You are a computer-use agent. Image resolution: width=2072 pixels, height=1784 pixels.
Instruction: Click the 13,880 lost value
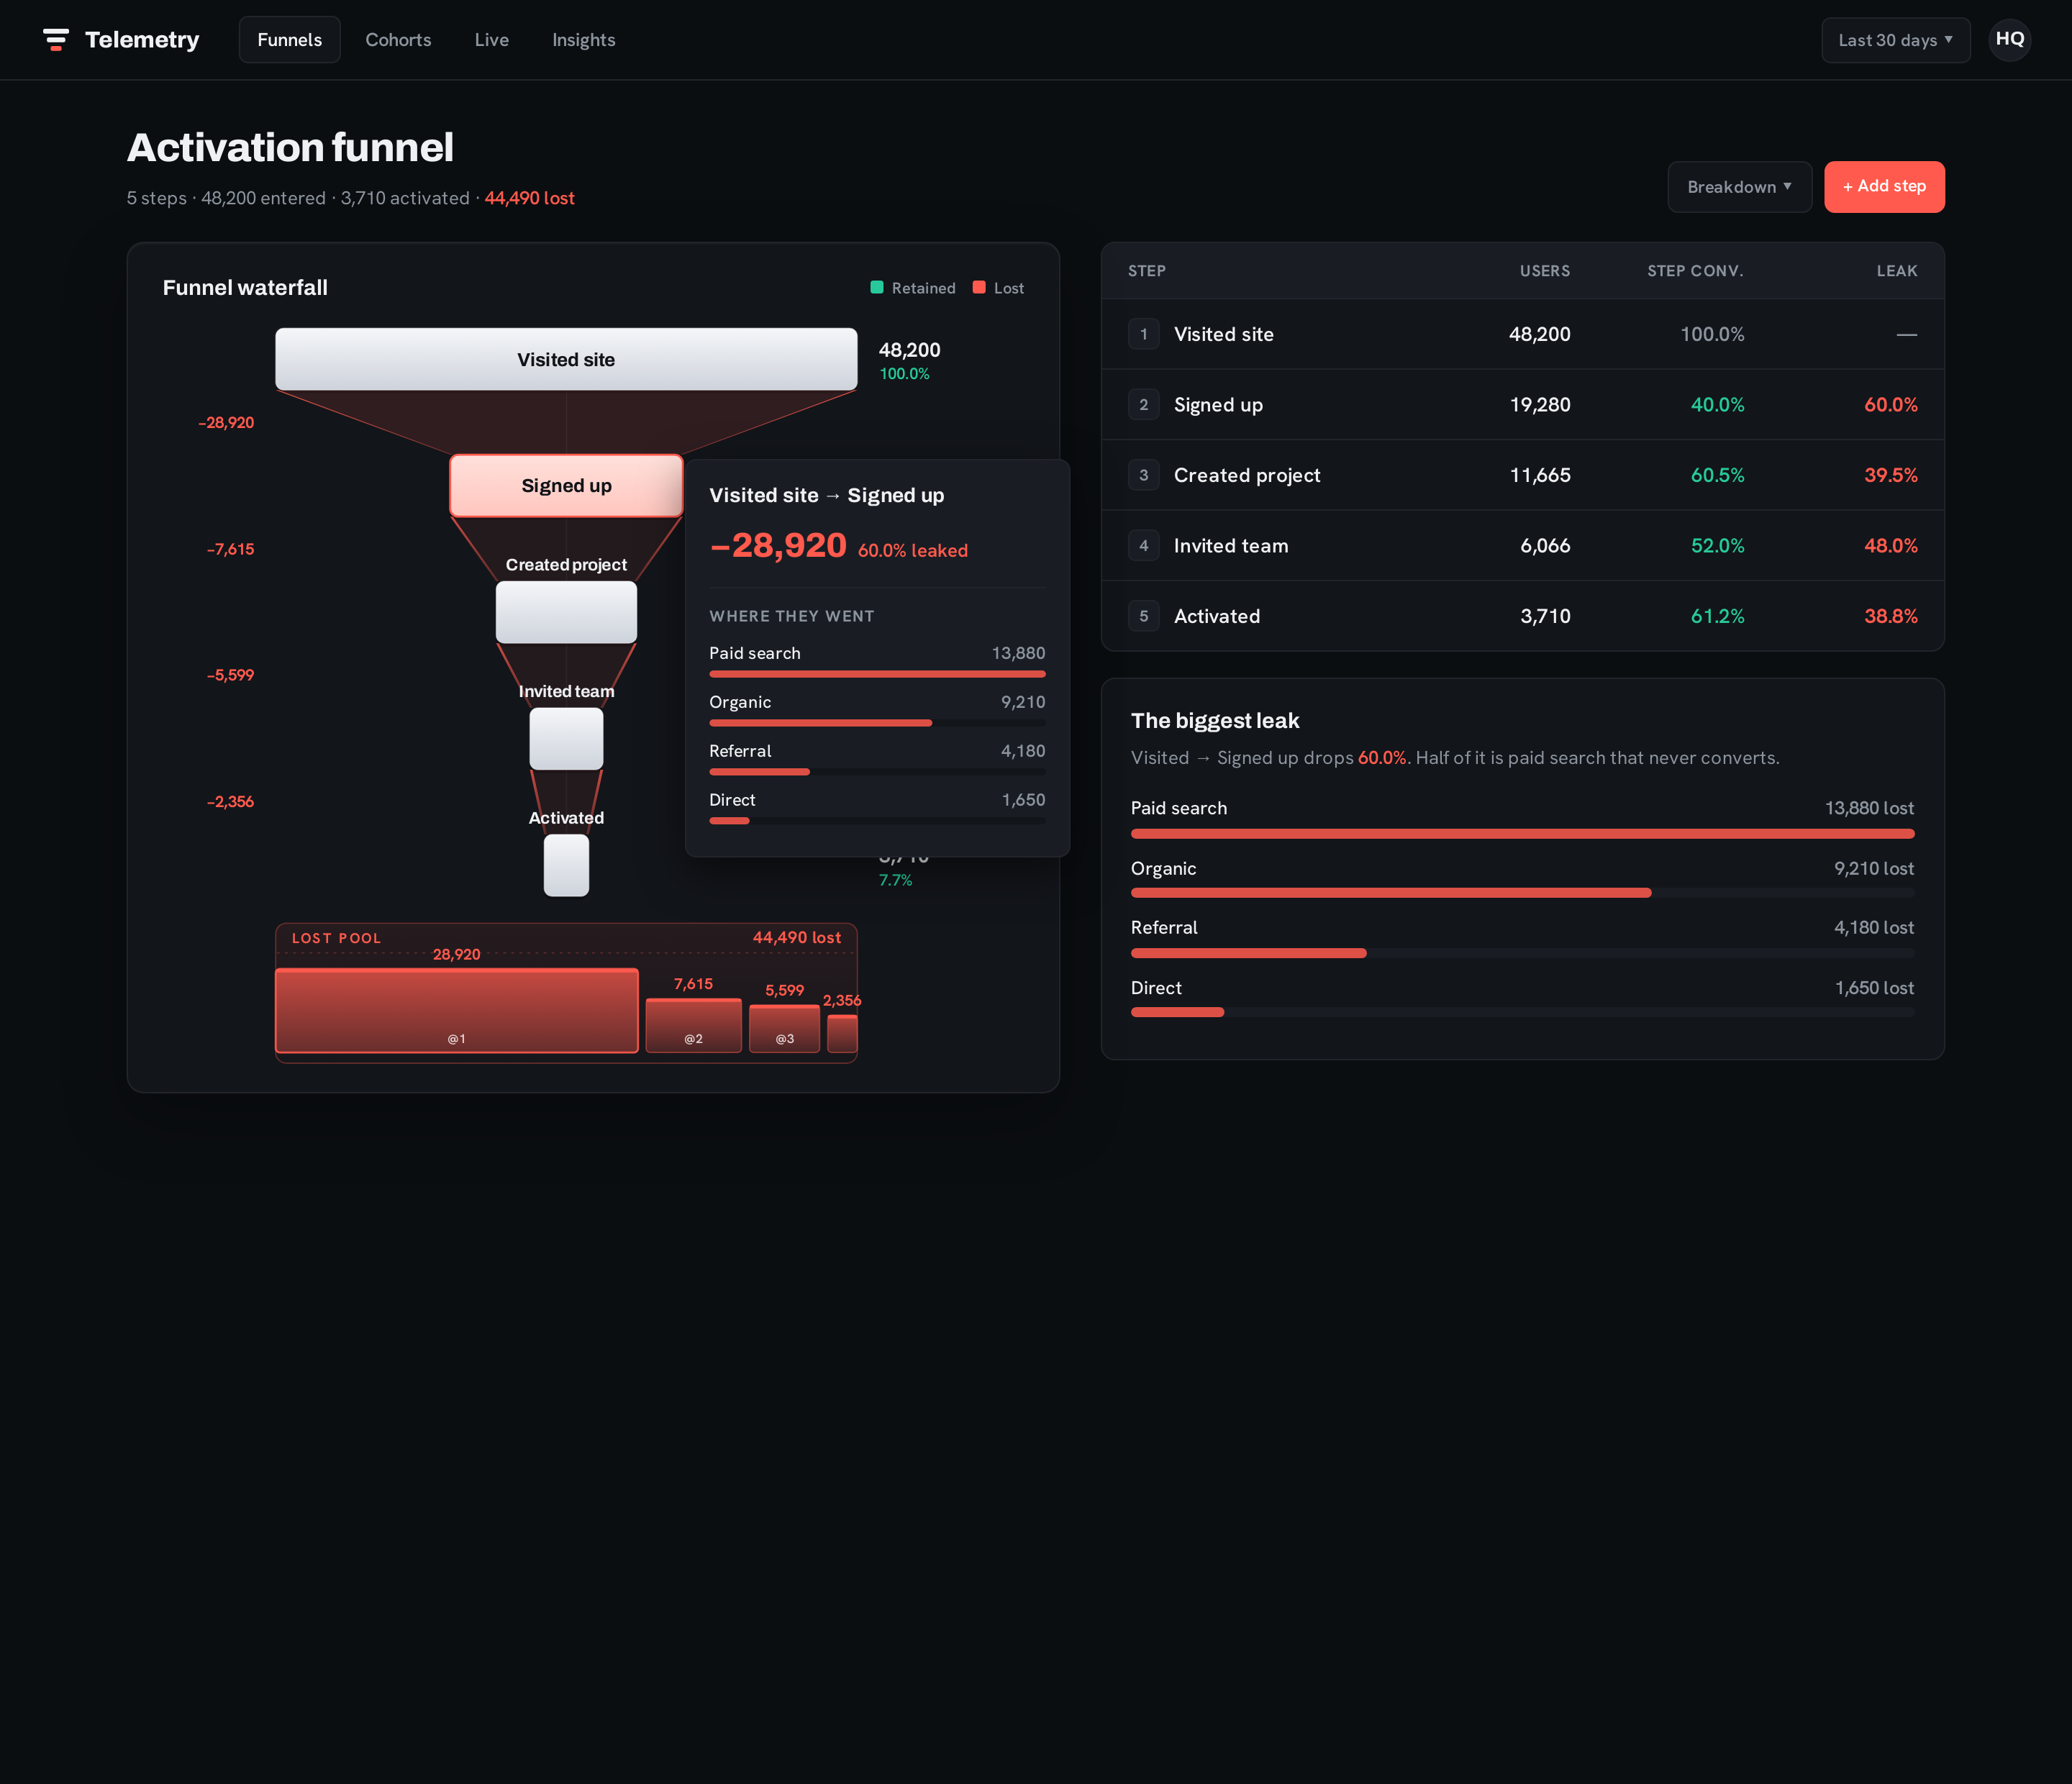[1869, 808]
